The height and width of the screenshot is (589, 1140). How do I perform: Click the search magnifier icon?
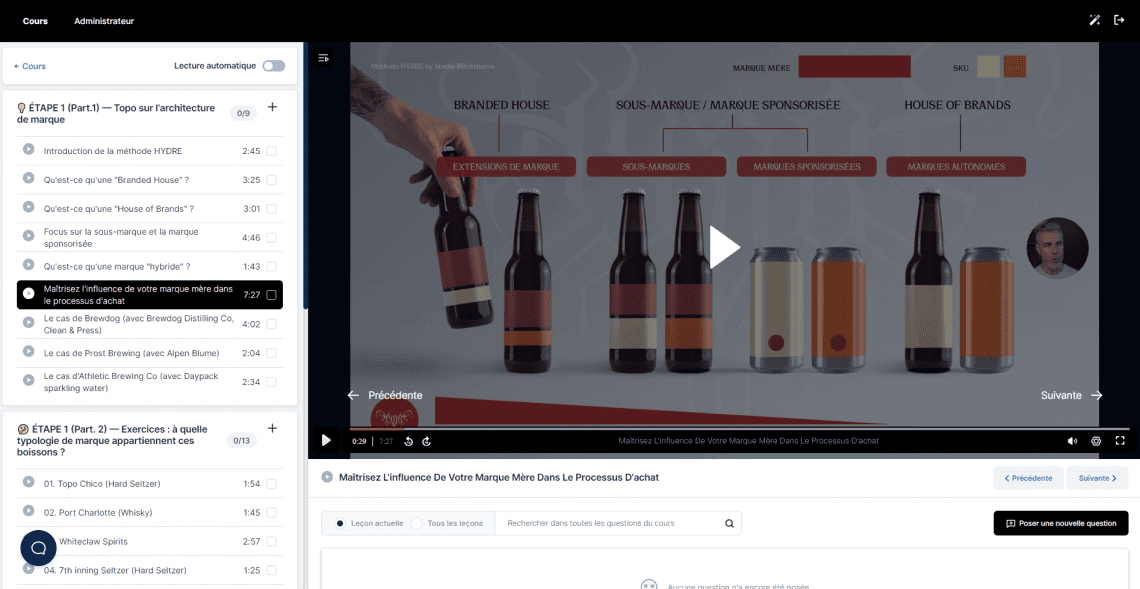729,523
